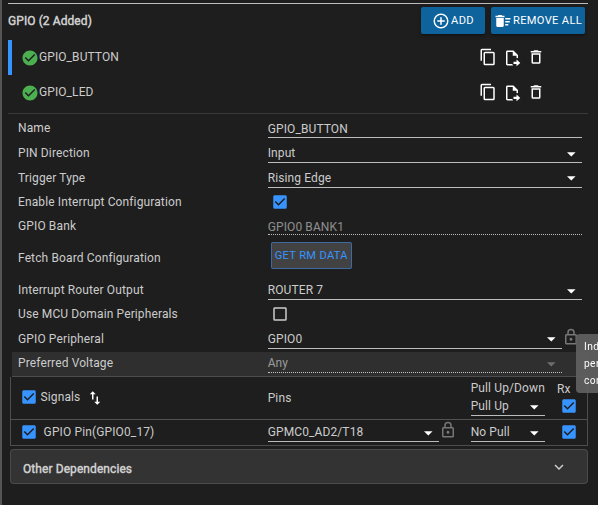Open the No Pull dropdown for GPIO0_17
Viewport: 598px width, 505px height.
tap(508, 432)
